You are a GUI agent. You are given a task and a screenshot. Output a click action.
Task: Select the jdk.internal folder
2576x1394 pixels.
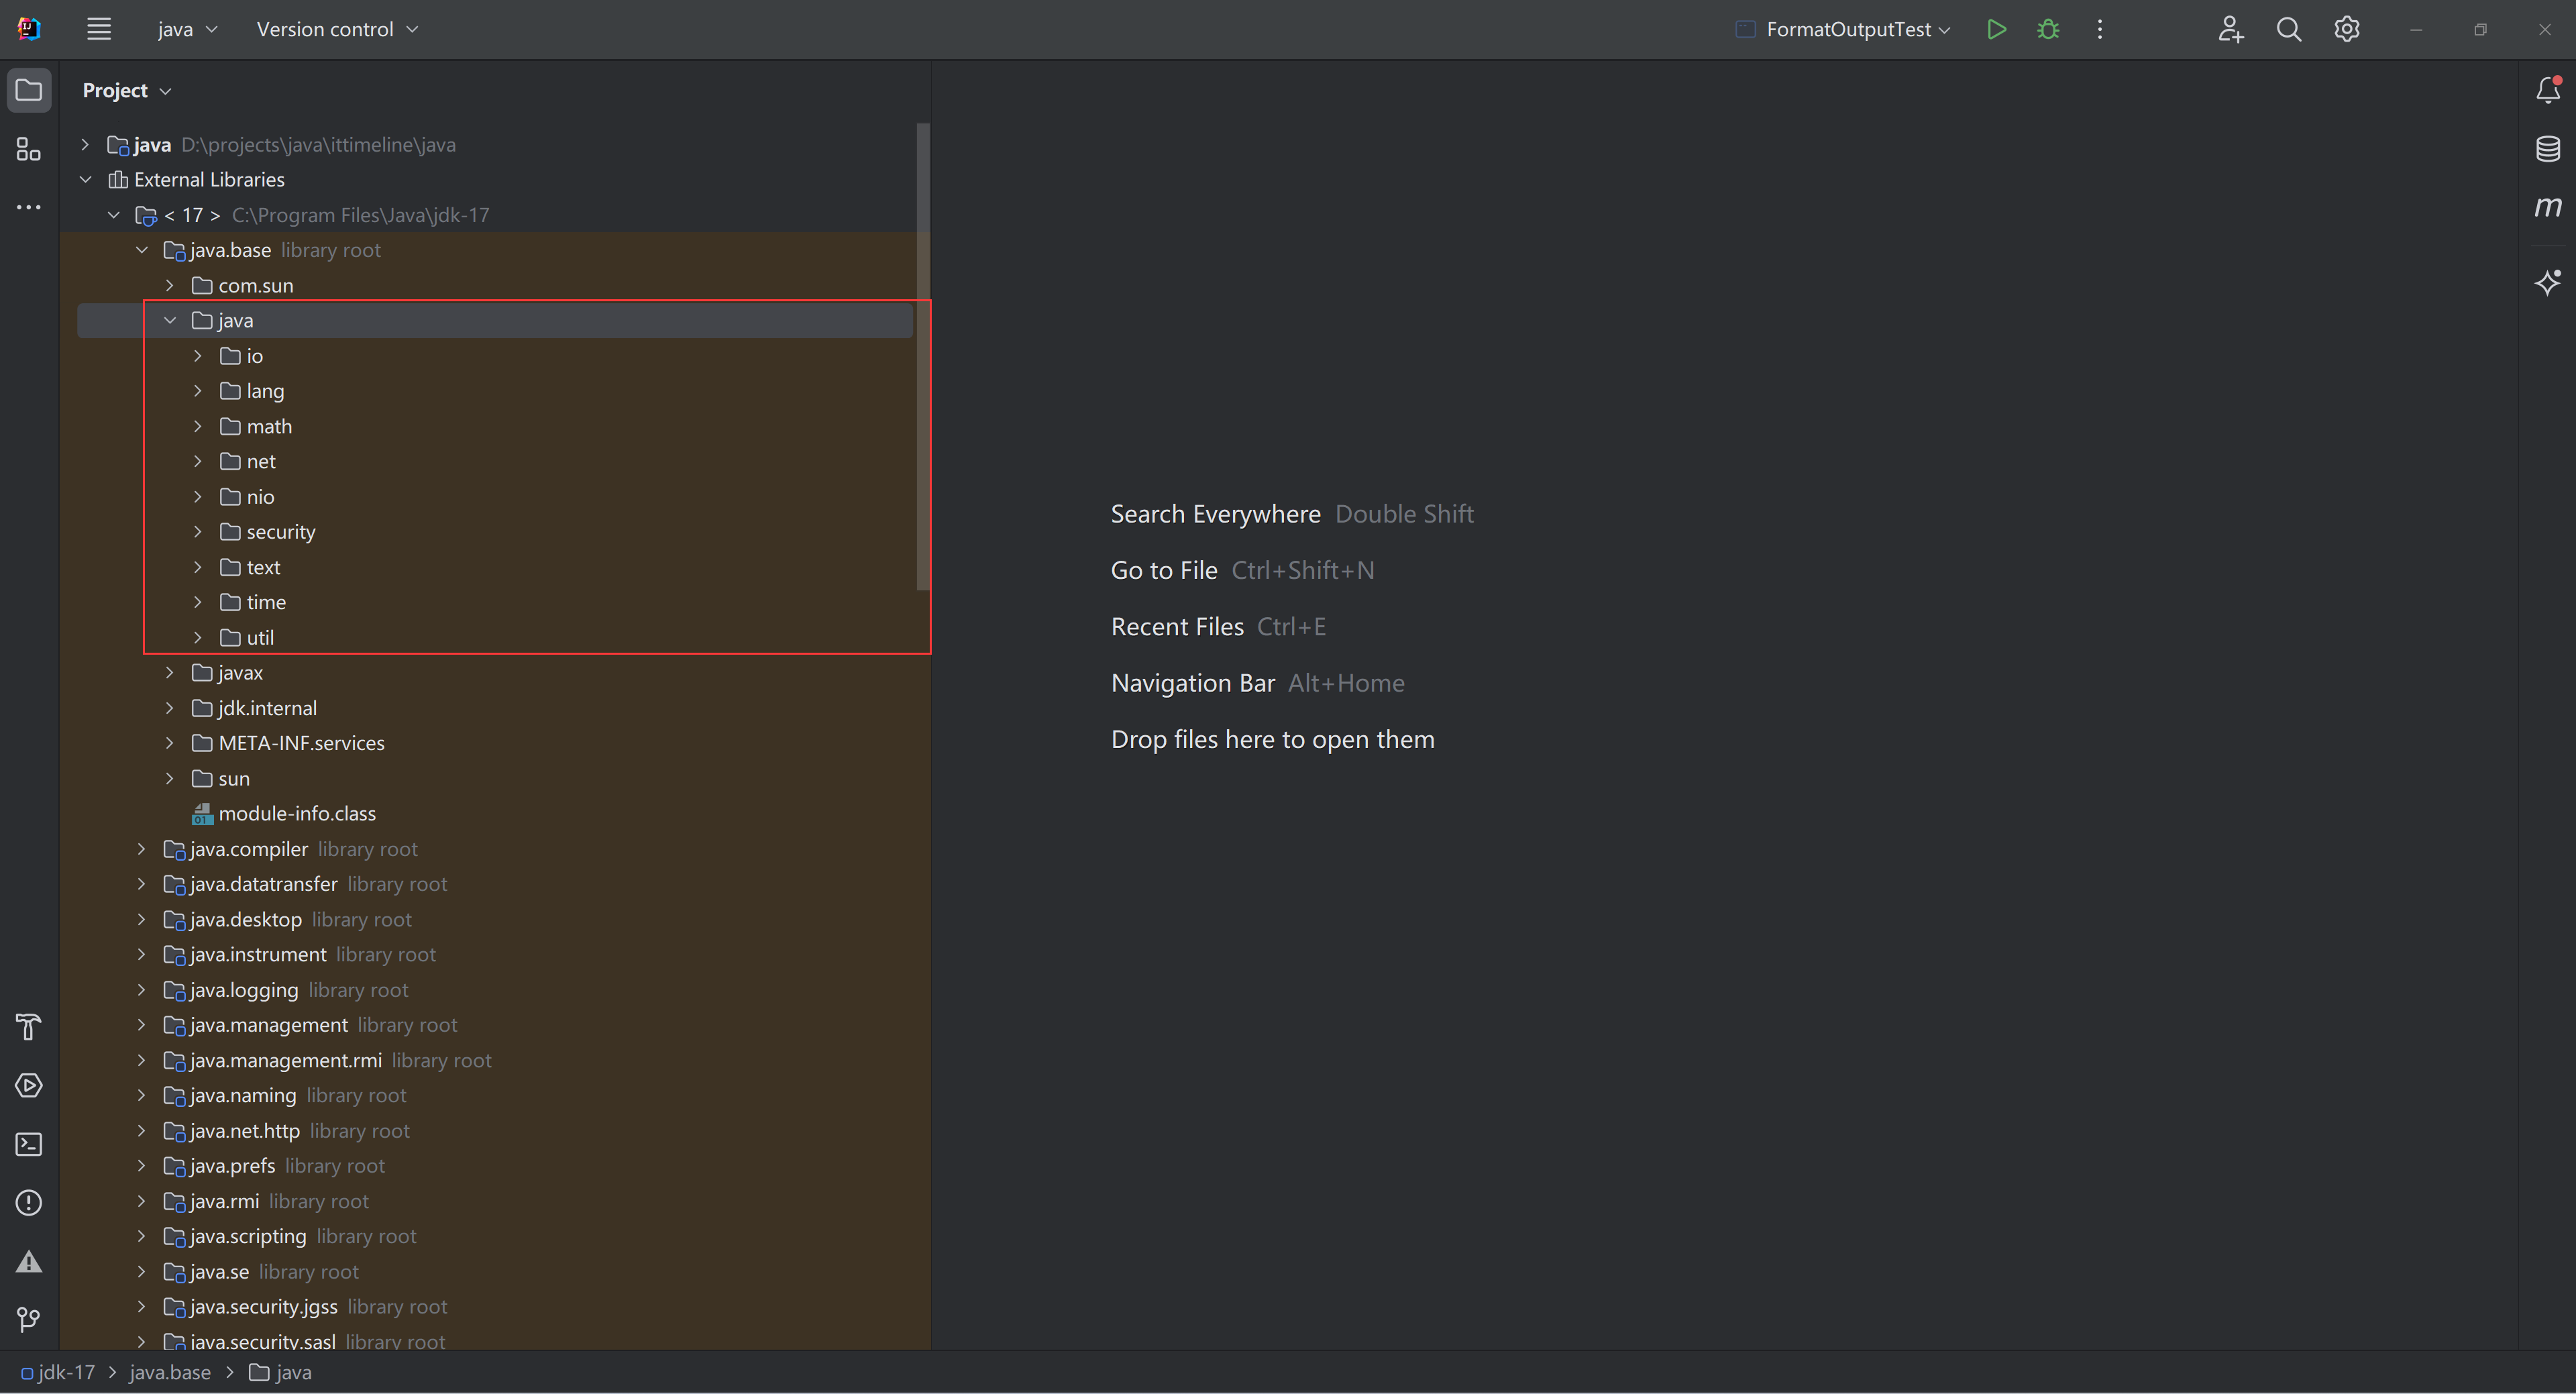(254, 708)
